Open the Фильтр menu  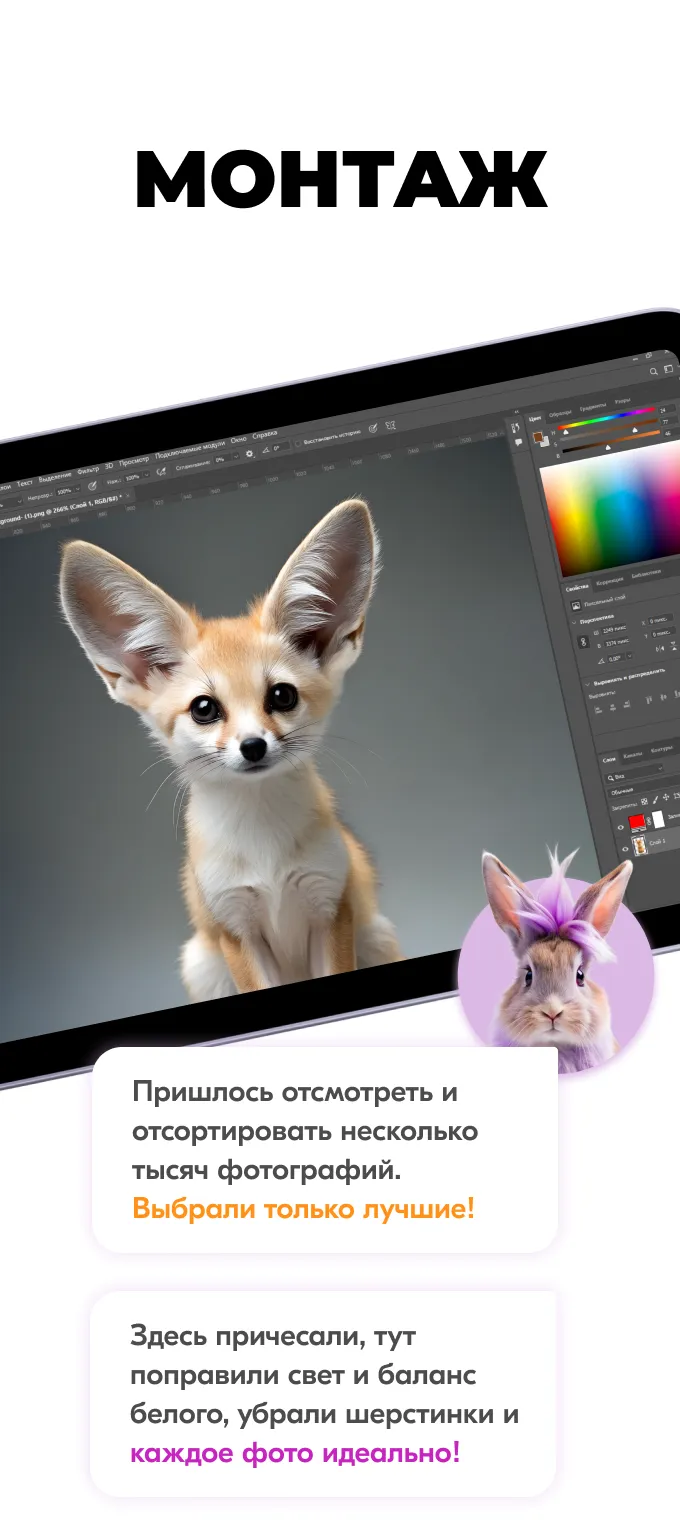pos(88,472)
